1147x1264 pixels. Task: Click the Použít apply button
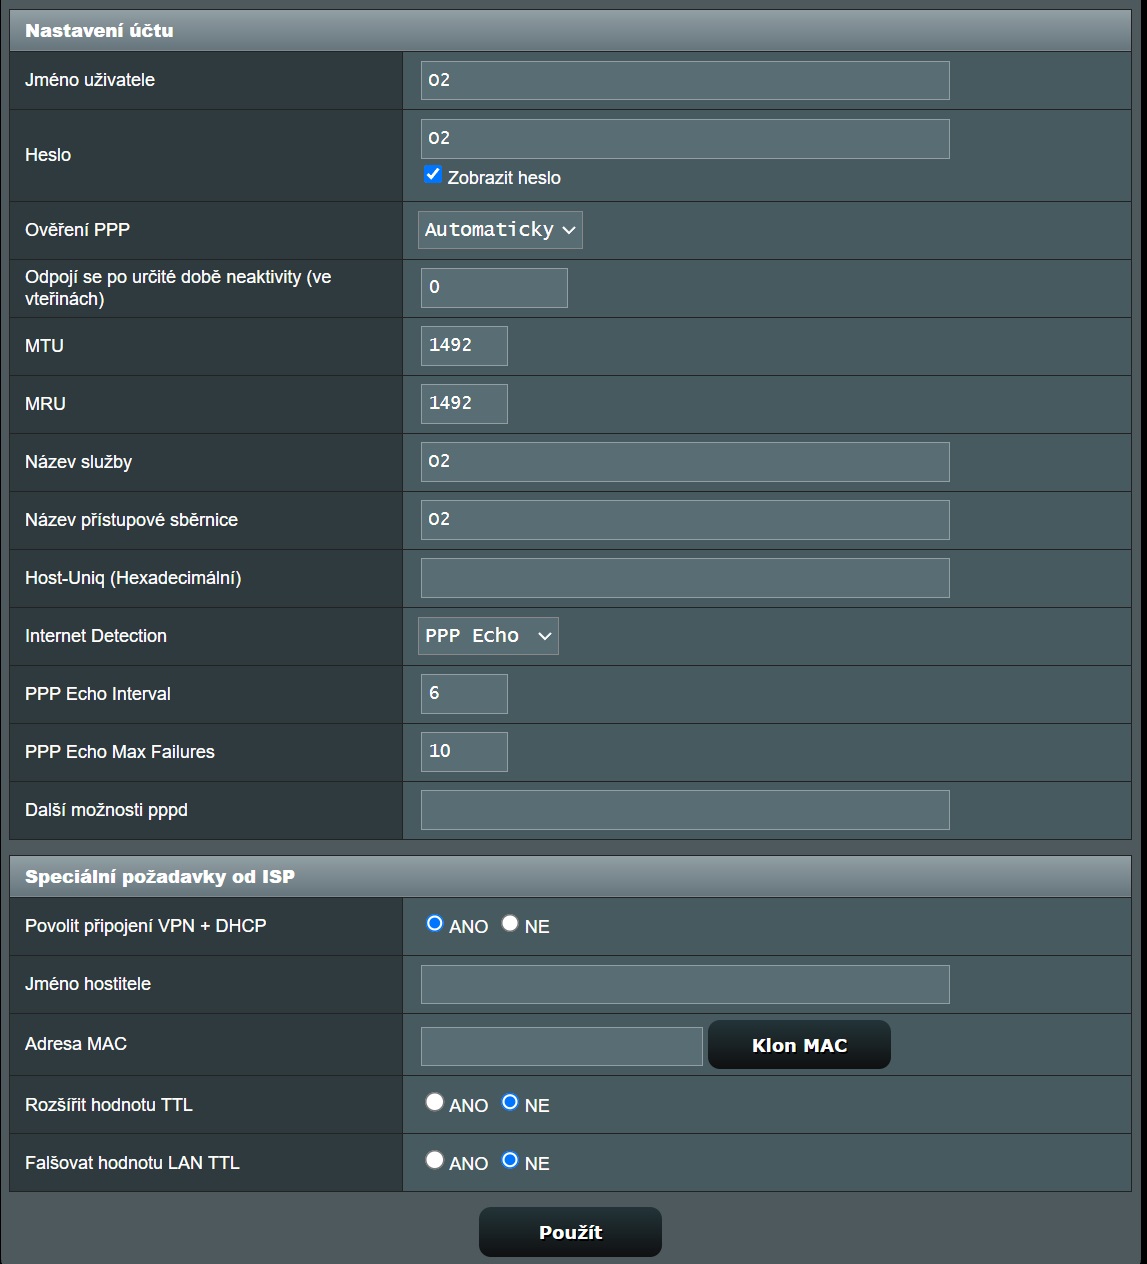[570, 1232]
